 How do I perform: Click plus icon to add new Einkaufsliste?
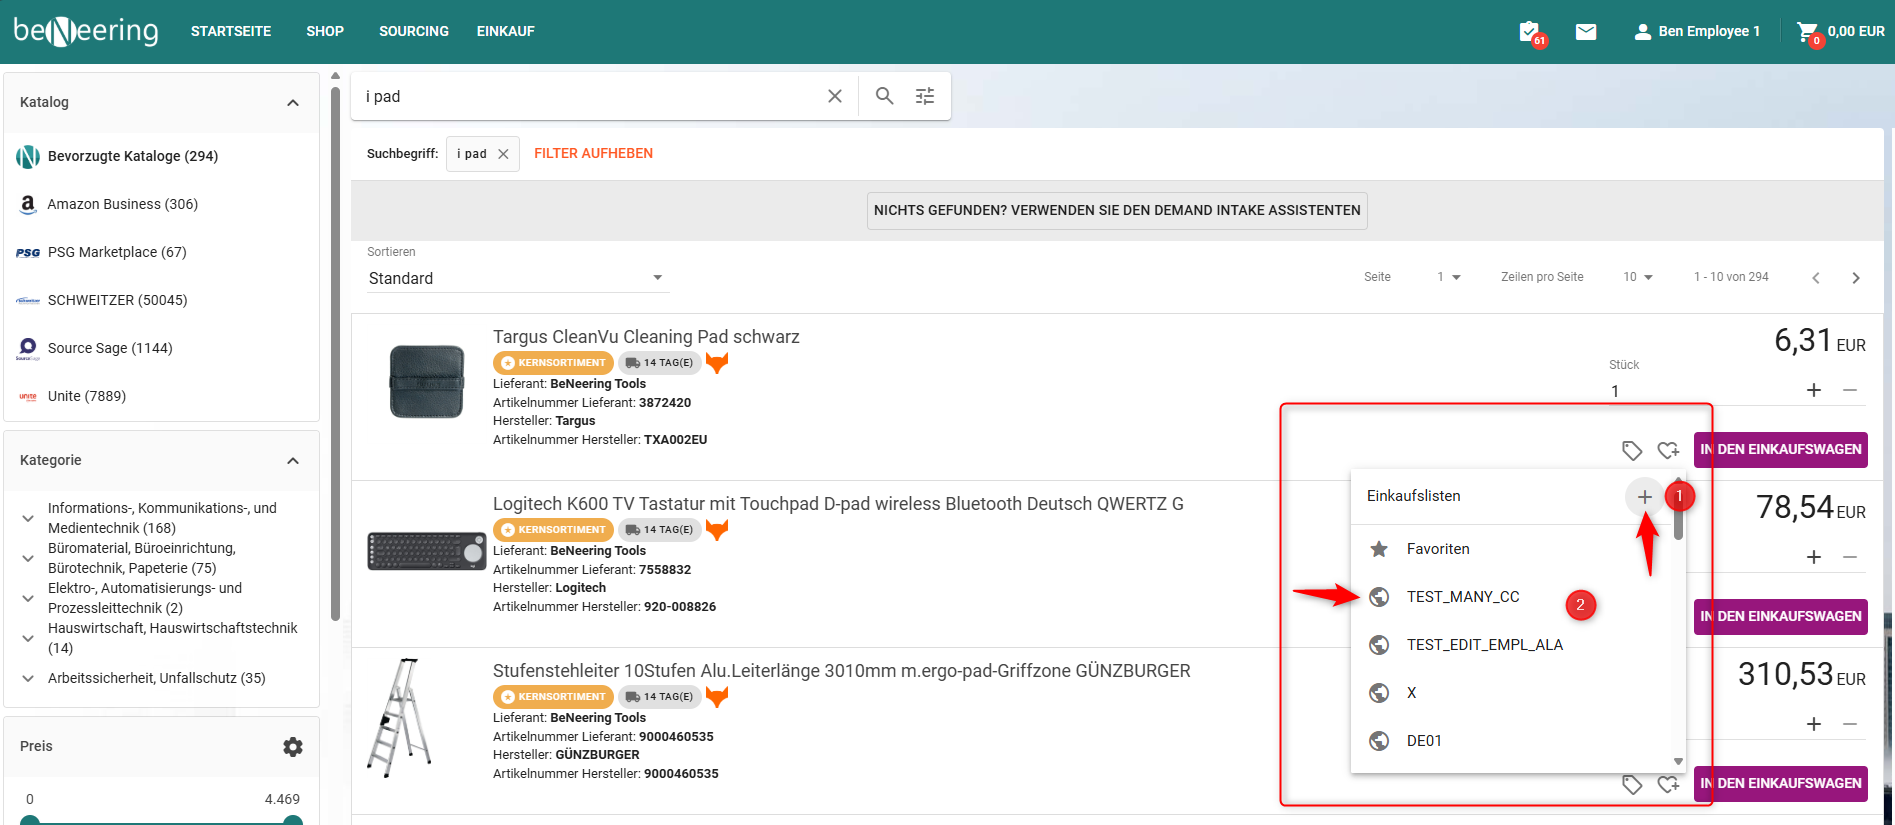click(1644, 497)
